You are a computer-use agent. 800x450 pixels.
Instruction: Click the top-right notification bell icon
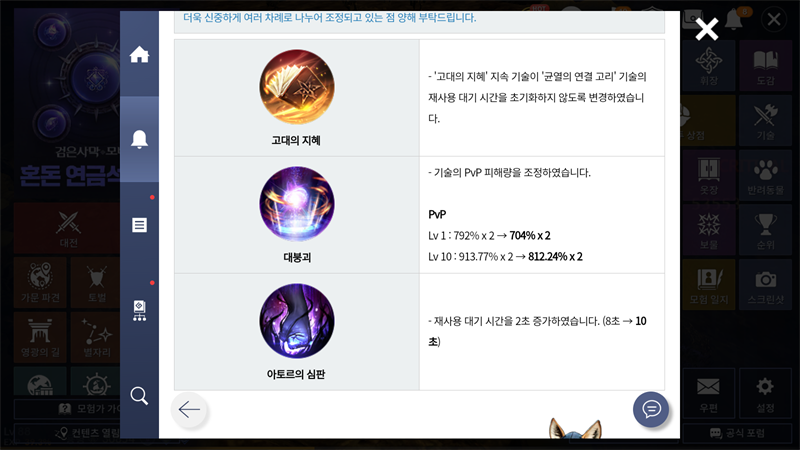click(734, 19)
